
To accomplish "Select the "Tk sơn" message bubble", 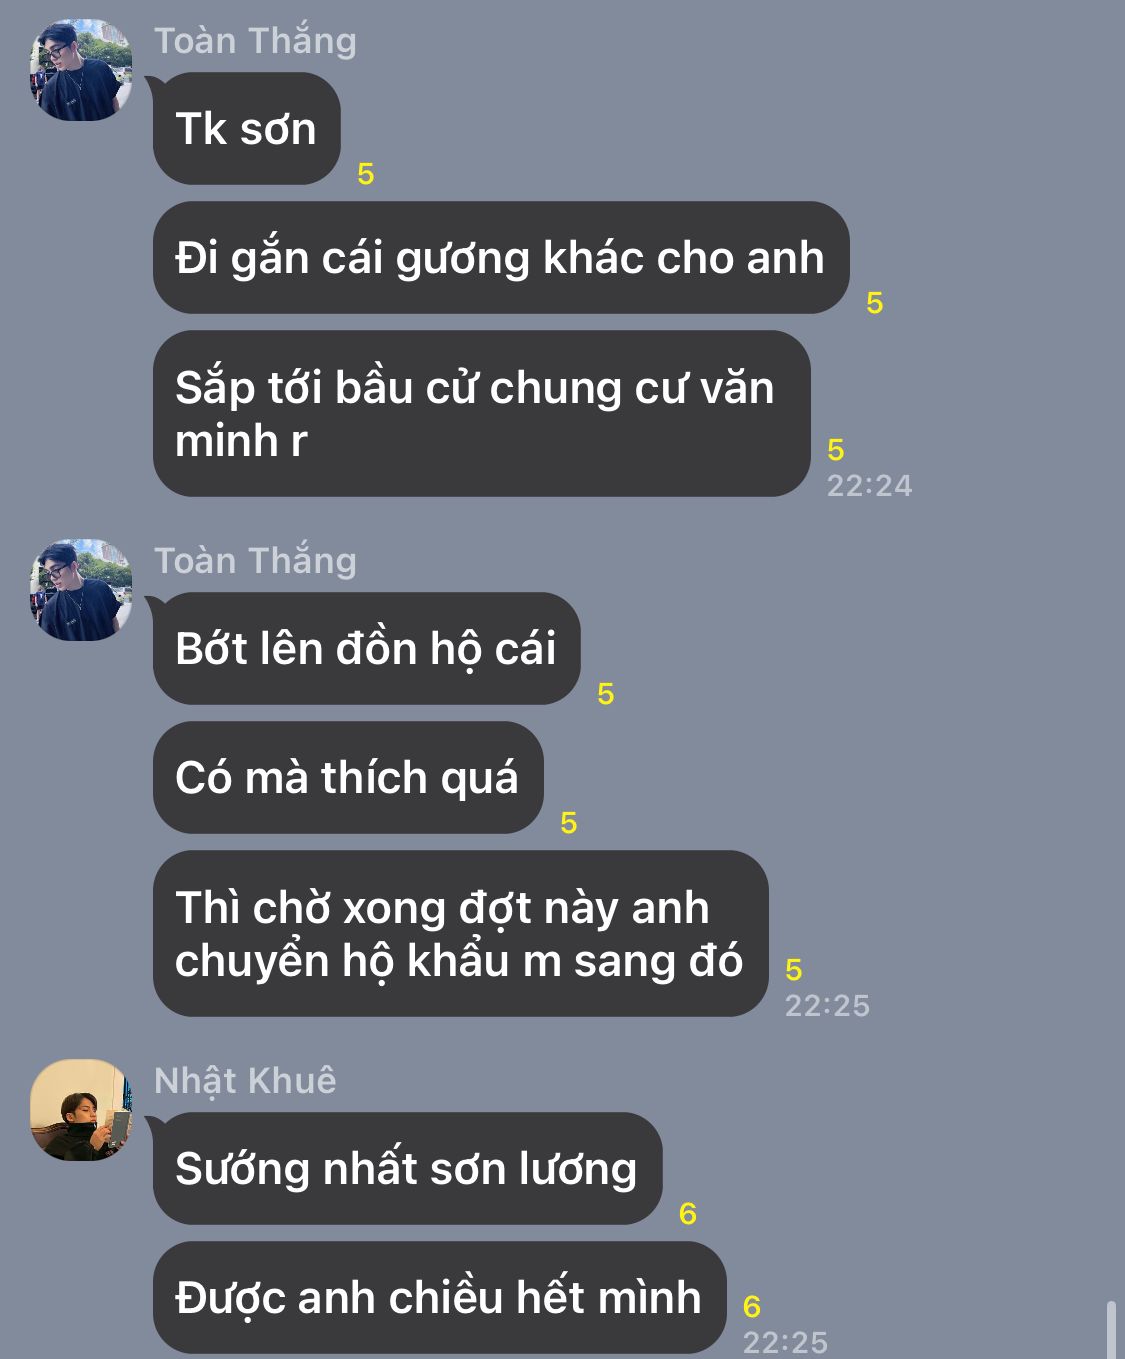I will (x=246, y=129).
